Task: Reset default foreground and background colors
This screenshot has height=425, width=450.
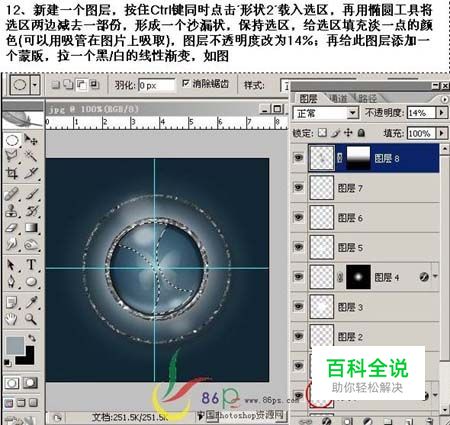Action: click(7, 362)
